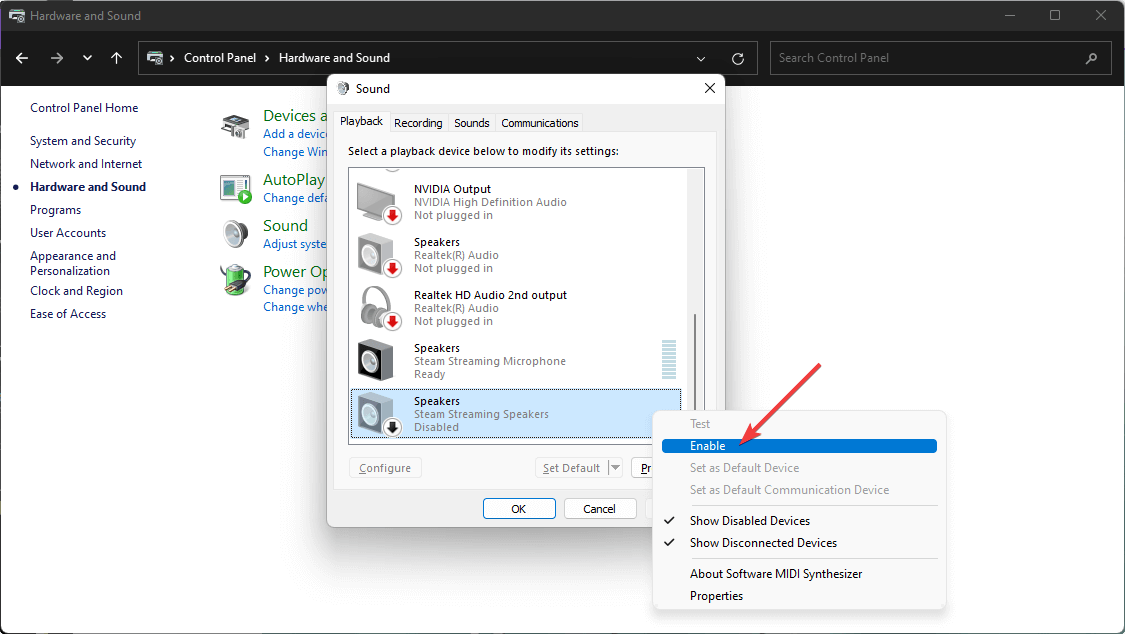Click Hardware and Sound in the breadcrumb
This screenshot has width=1125, height=634.
[334, 58]
